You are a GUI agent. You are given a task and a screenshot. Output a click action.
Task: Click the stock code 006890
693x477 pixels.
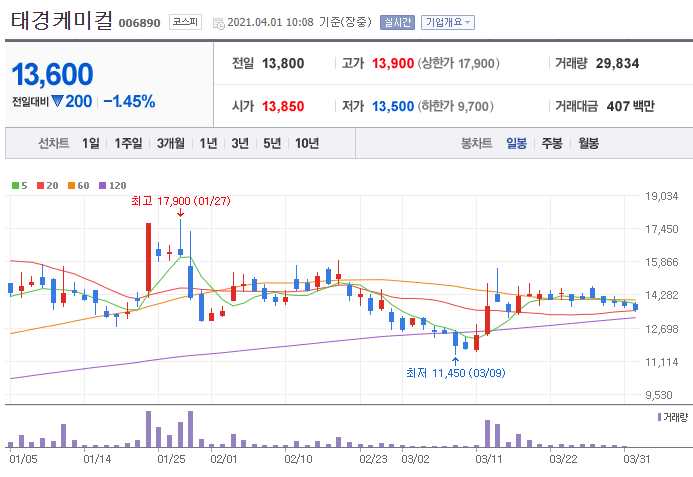[x=139, y=23]
